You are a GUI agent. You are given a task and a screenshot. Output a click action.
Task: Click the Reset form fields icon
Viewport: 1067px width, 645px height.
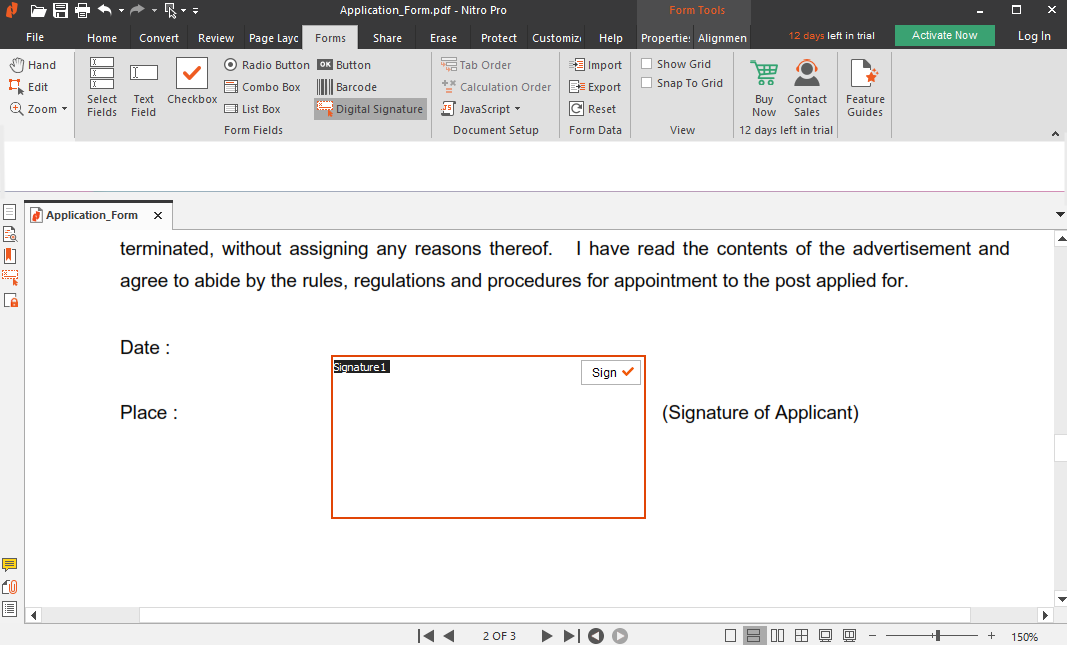coord(591,108)
